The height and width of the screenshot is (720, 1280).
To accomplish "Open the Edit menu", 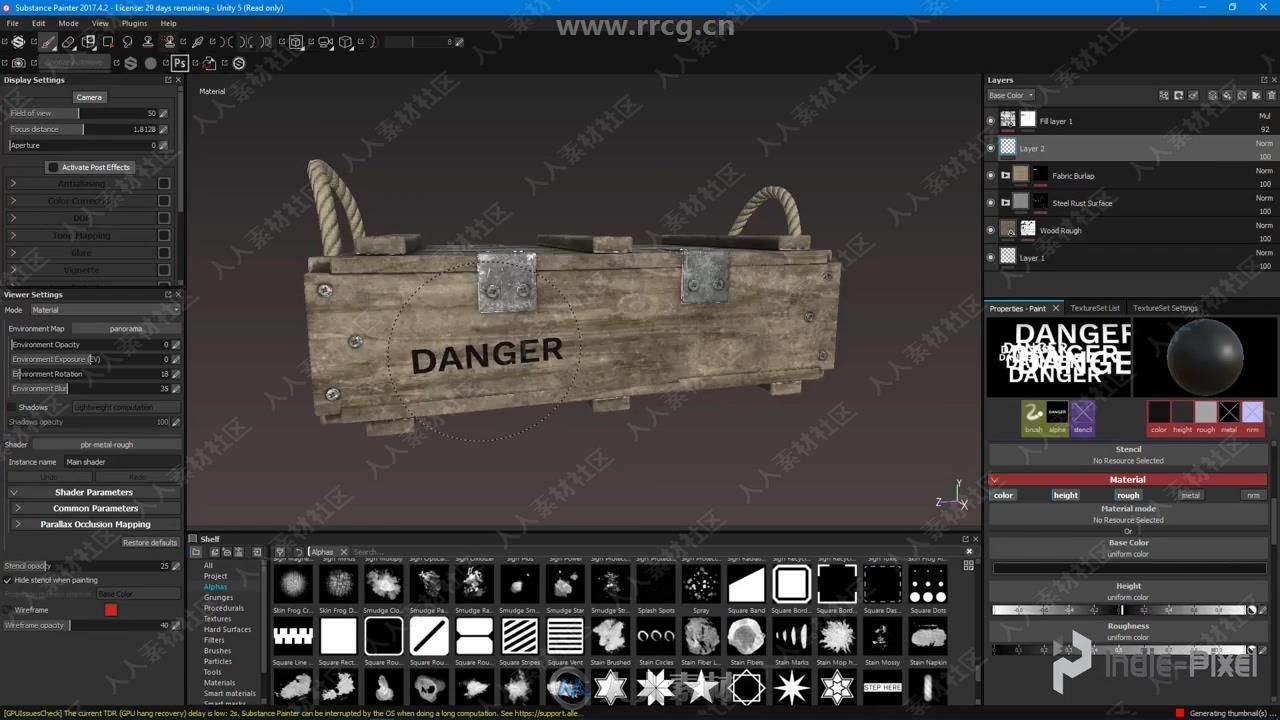I will [x=38, y=23].
